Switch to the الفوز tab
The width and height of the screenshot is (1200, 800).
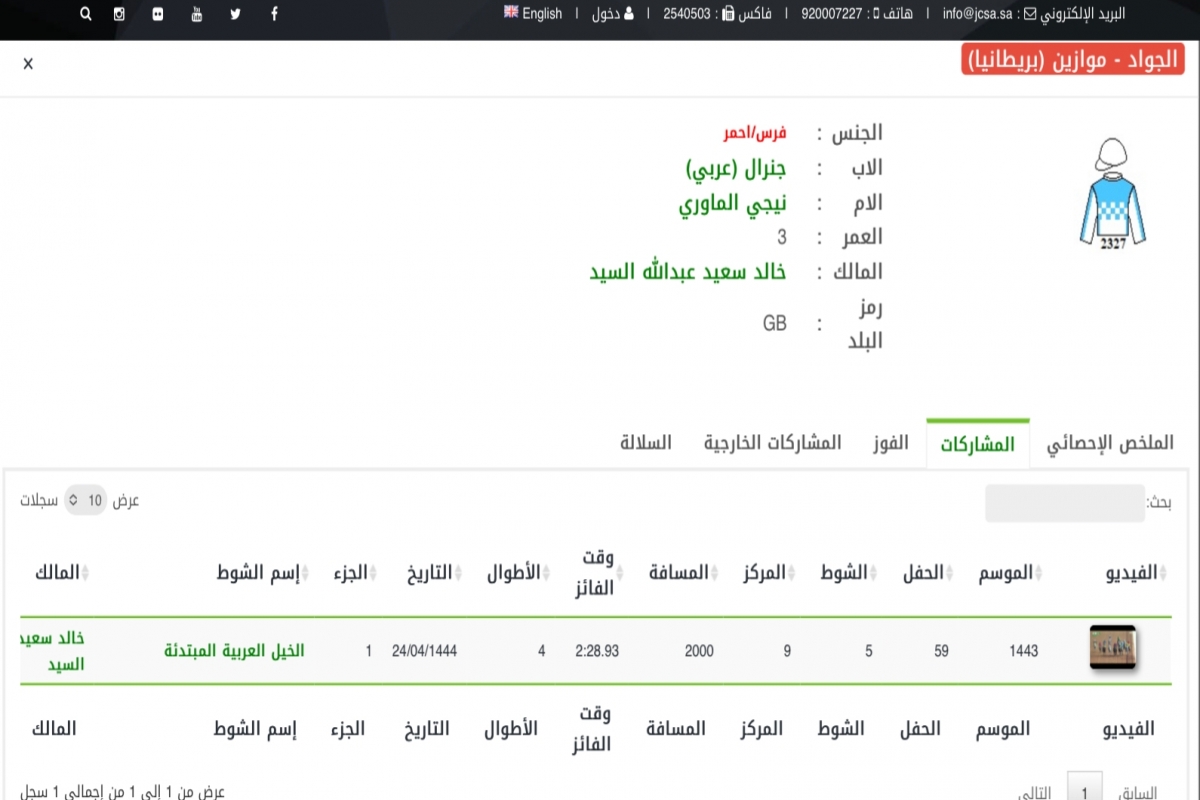[x=892, y=443]
